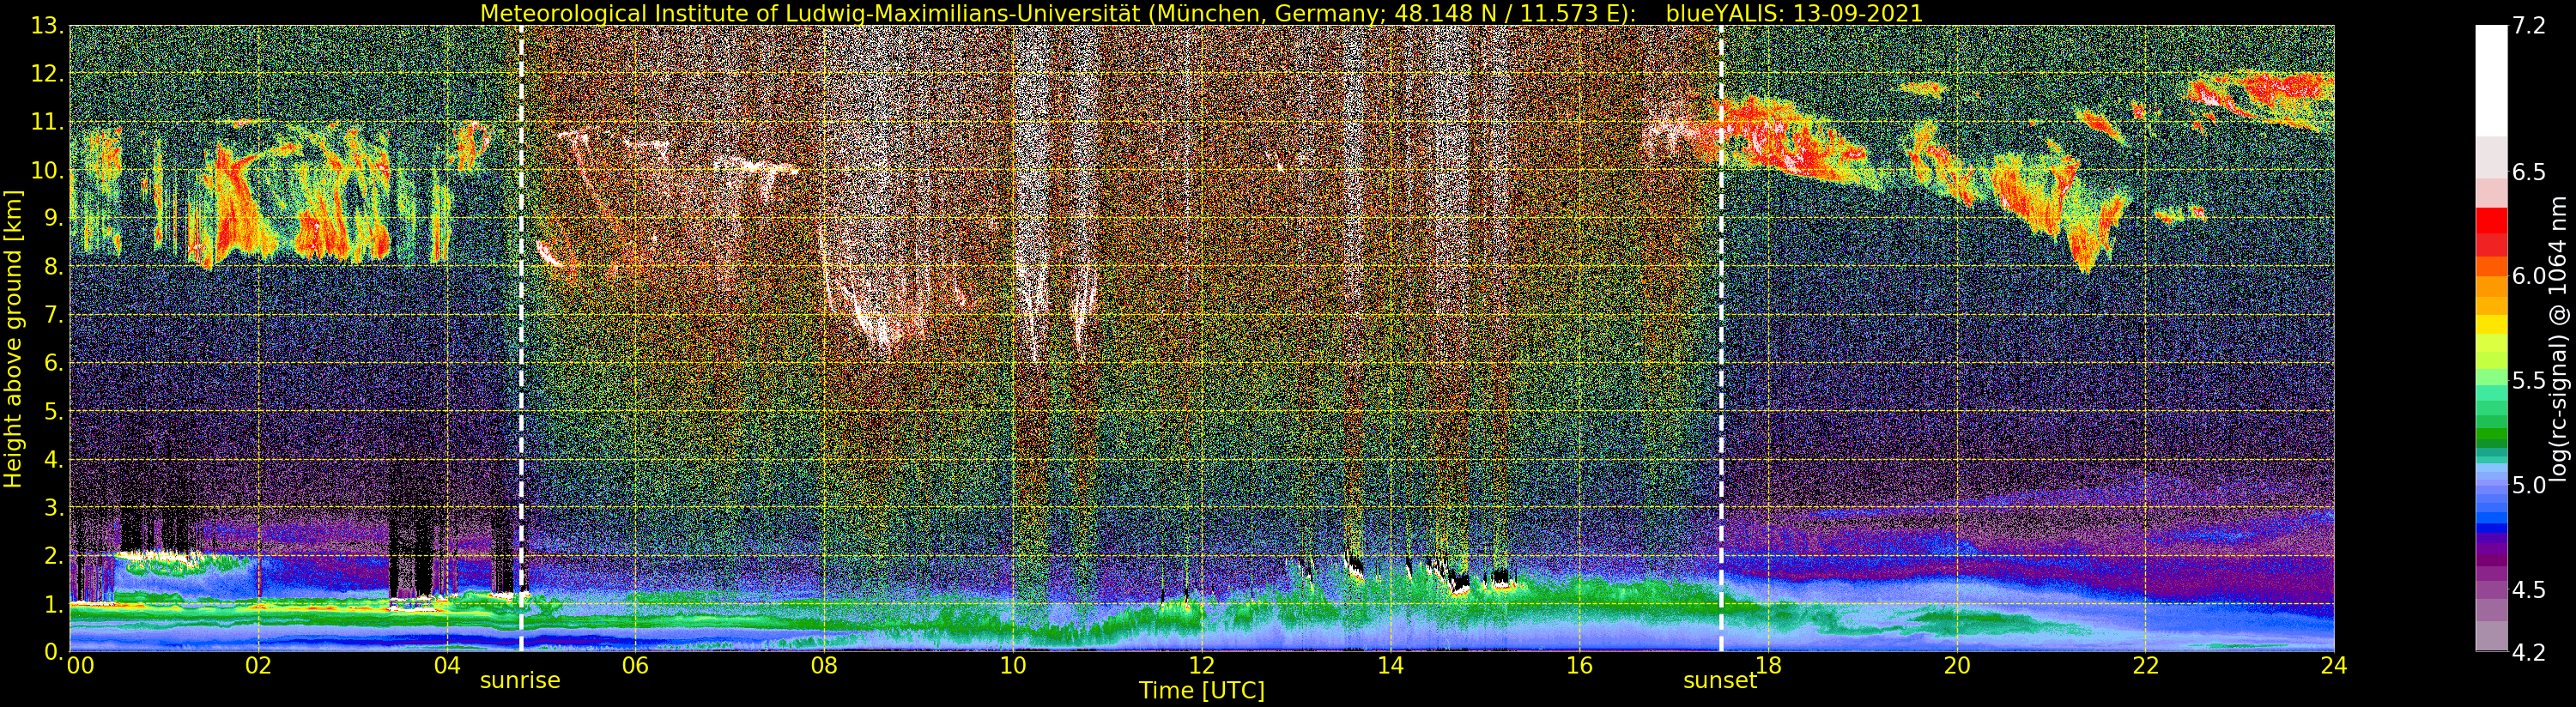Viewport: 2576px width, 707px height.
Task: Click the colorbar value 5.5
Action: (2529, 381)
